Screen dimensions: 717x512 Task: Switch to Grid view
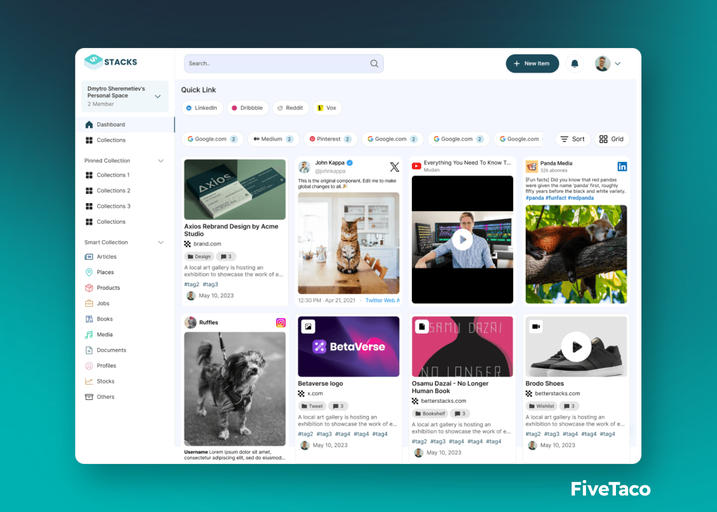611,139
